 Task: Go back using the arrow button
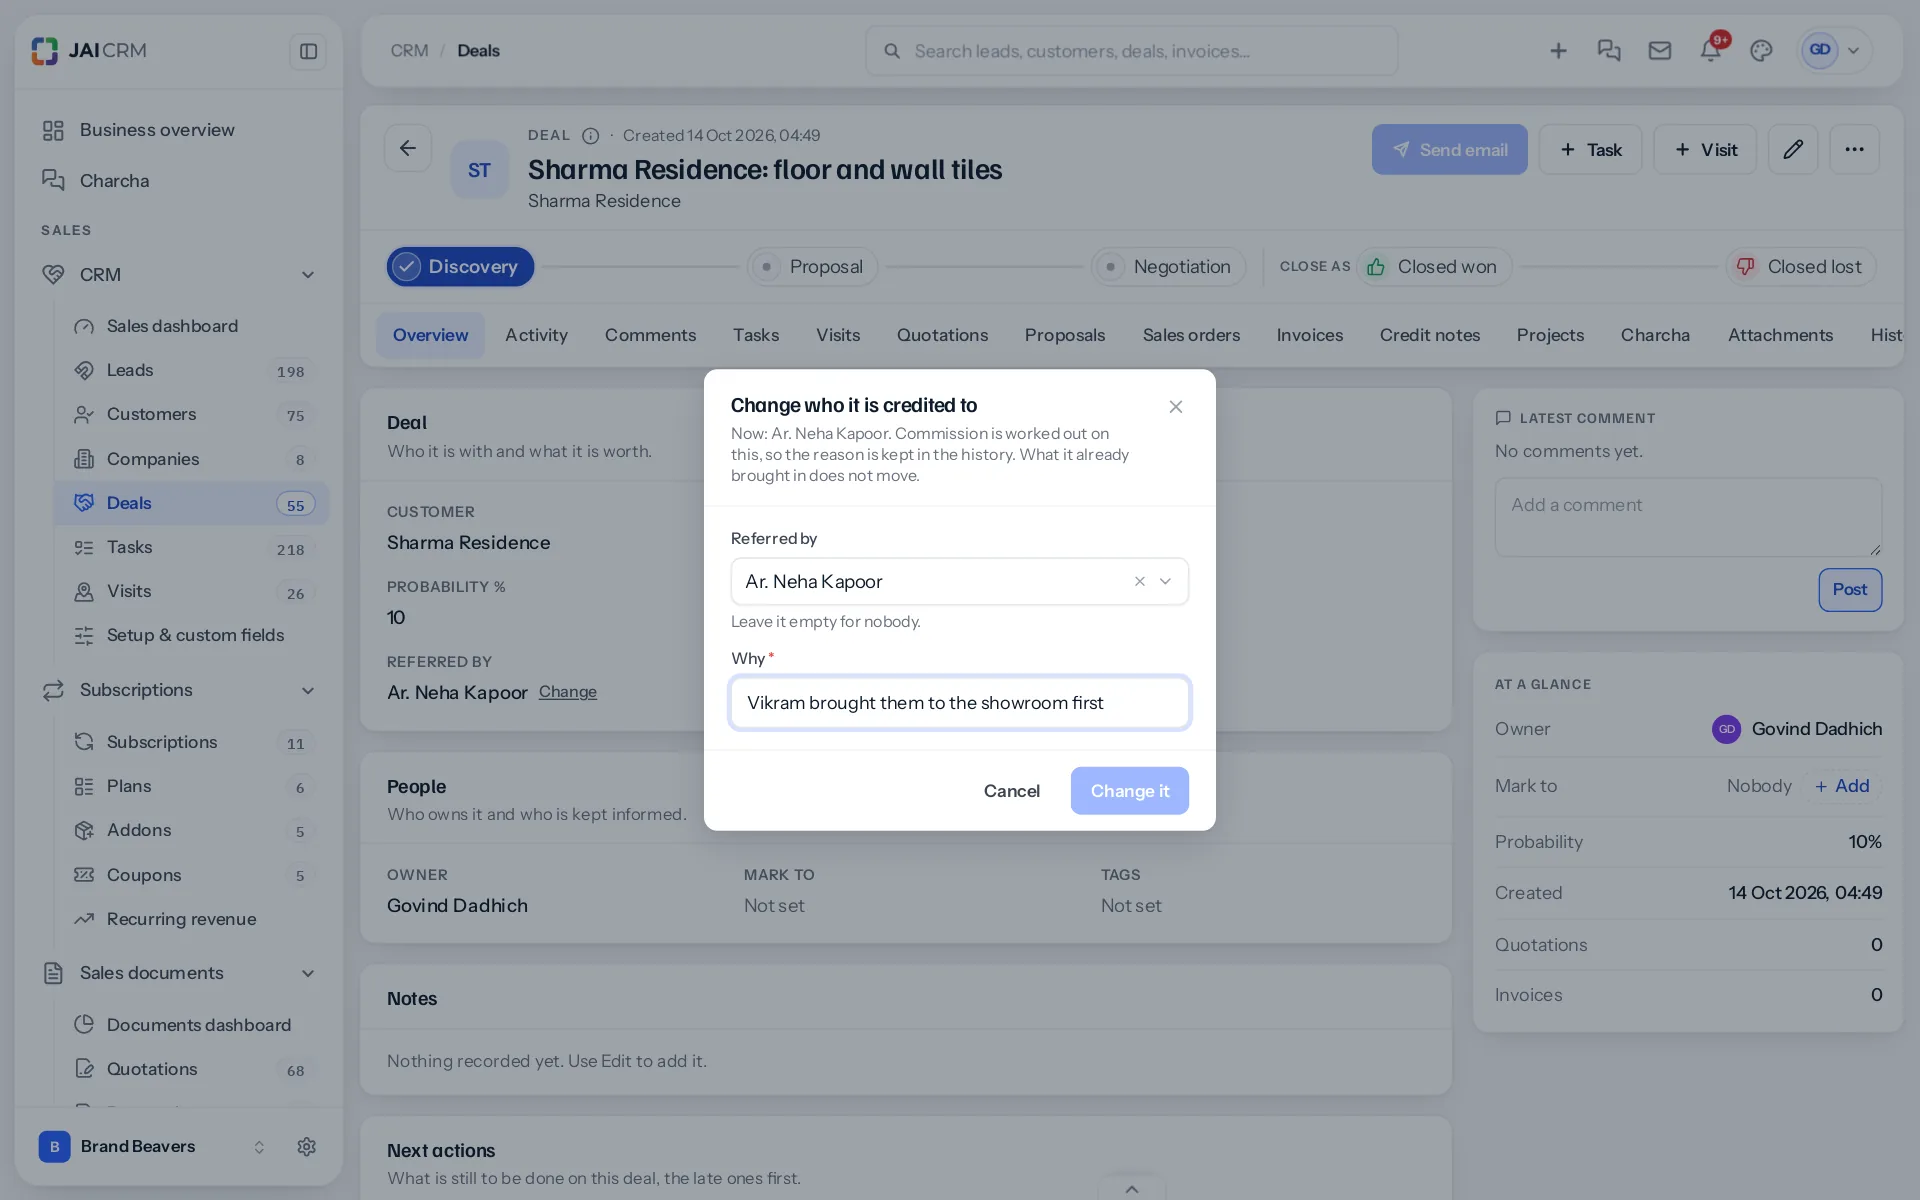tap(408, 149)
